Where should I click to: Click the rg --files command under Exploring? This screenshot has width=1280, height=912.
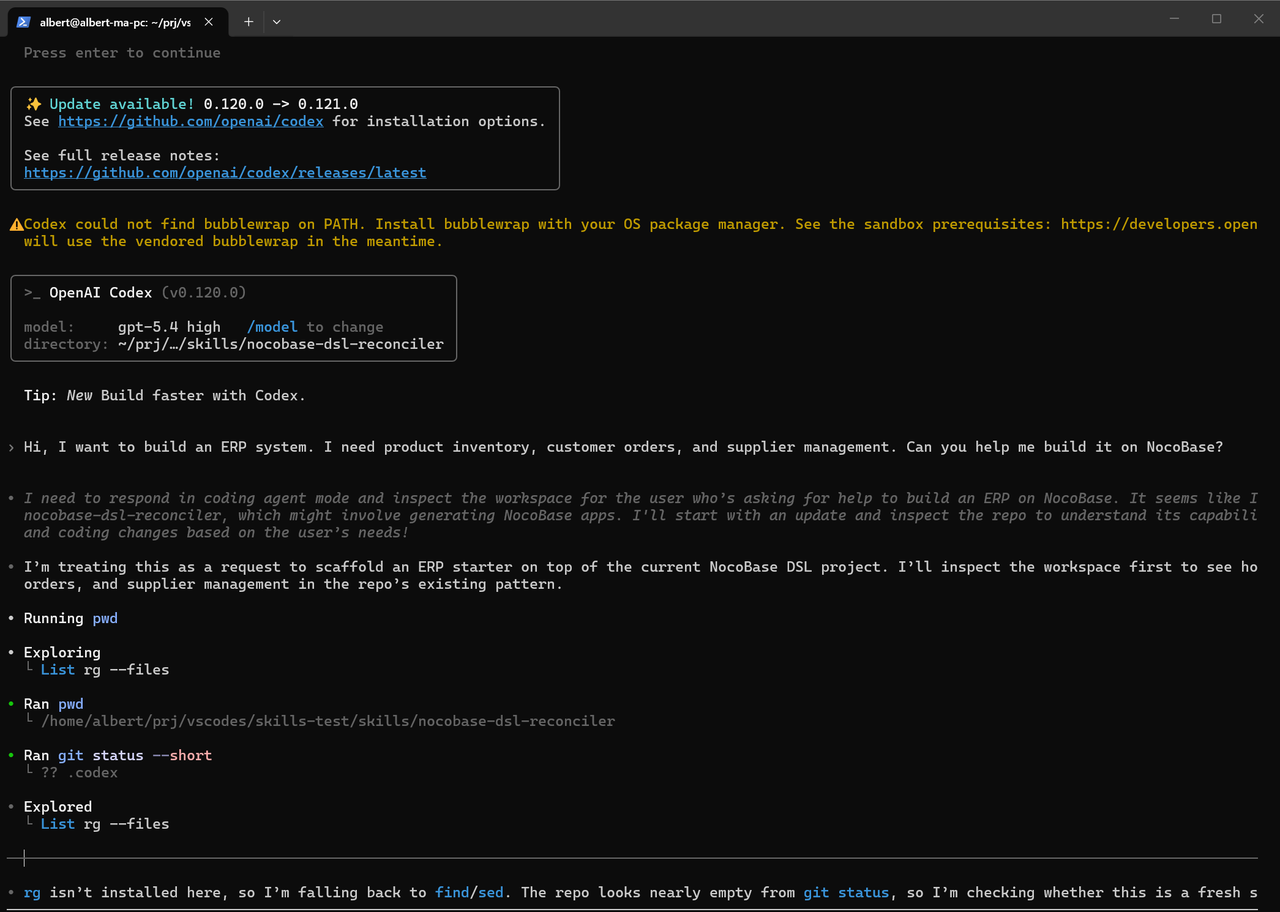pyautogui.click(x=125, y=669)
